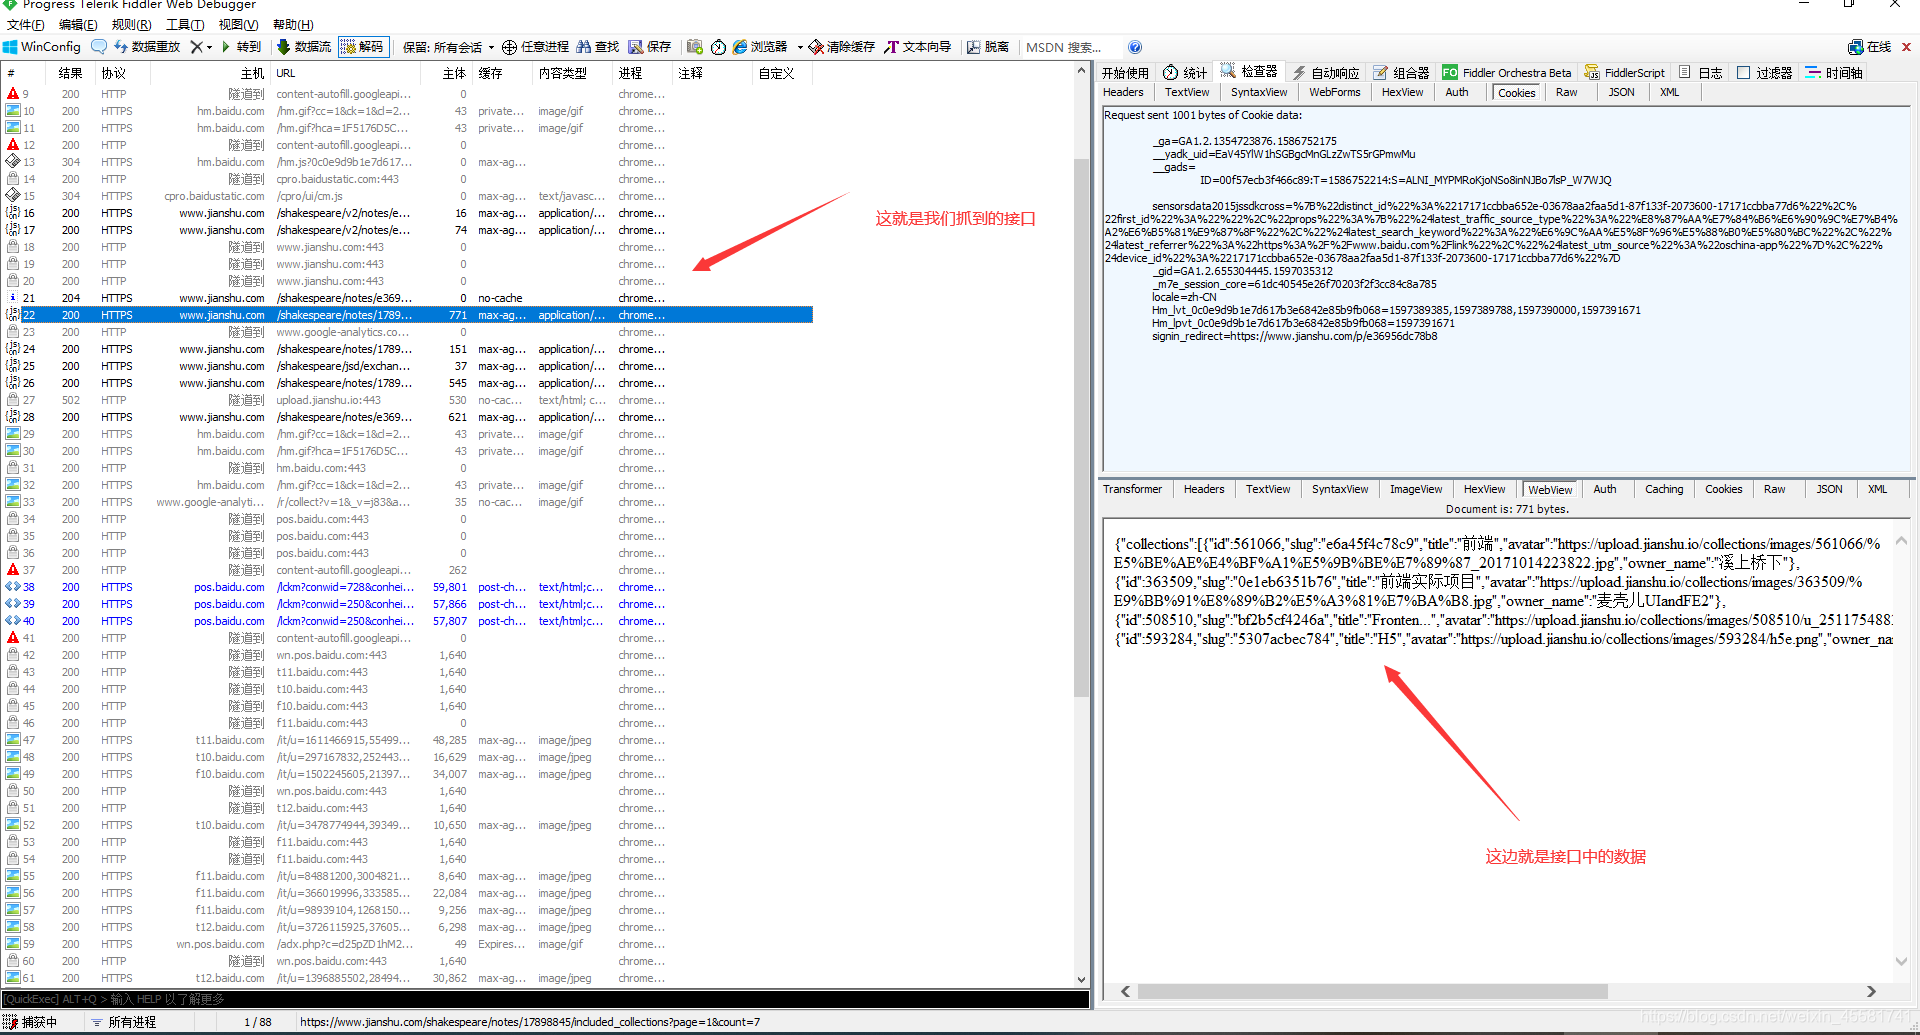Click the 任意进程 target icon

(509, 47)
